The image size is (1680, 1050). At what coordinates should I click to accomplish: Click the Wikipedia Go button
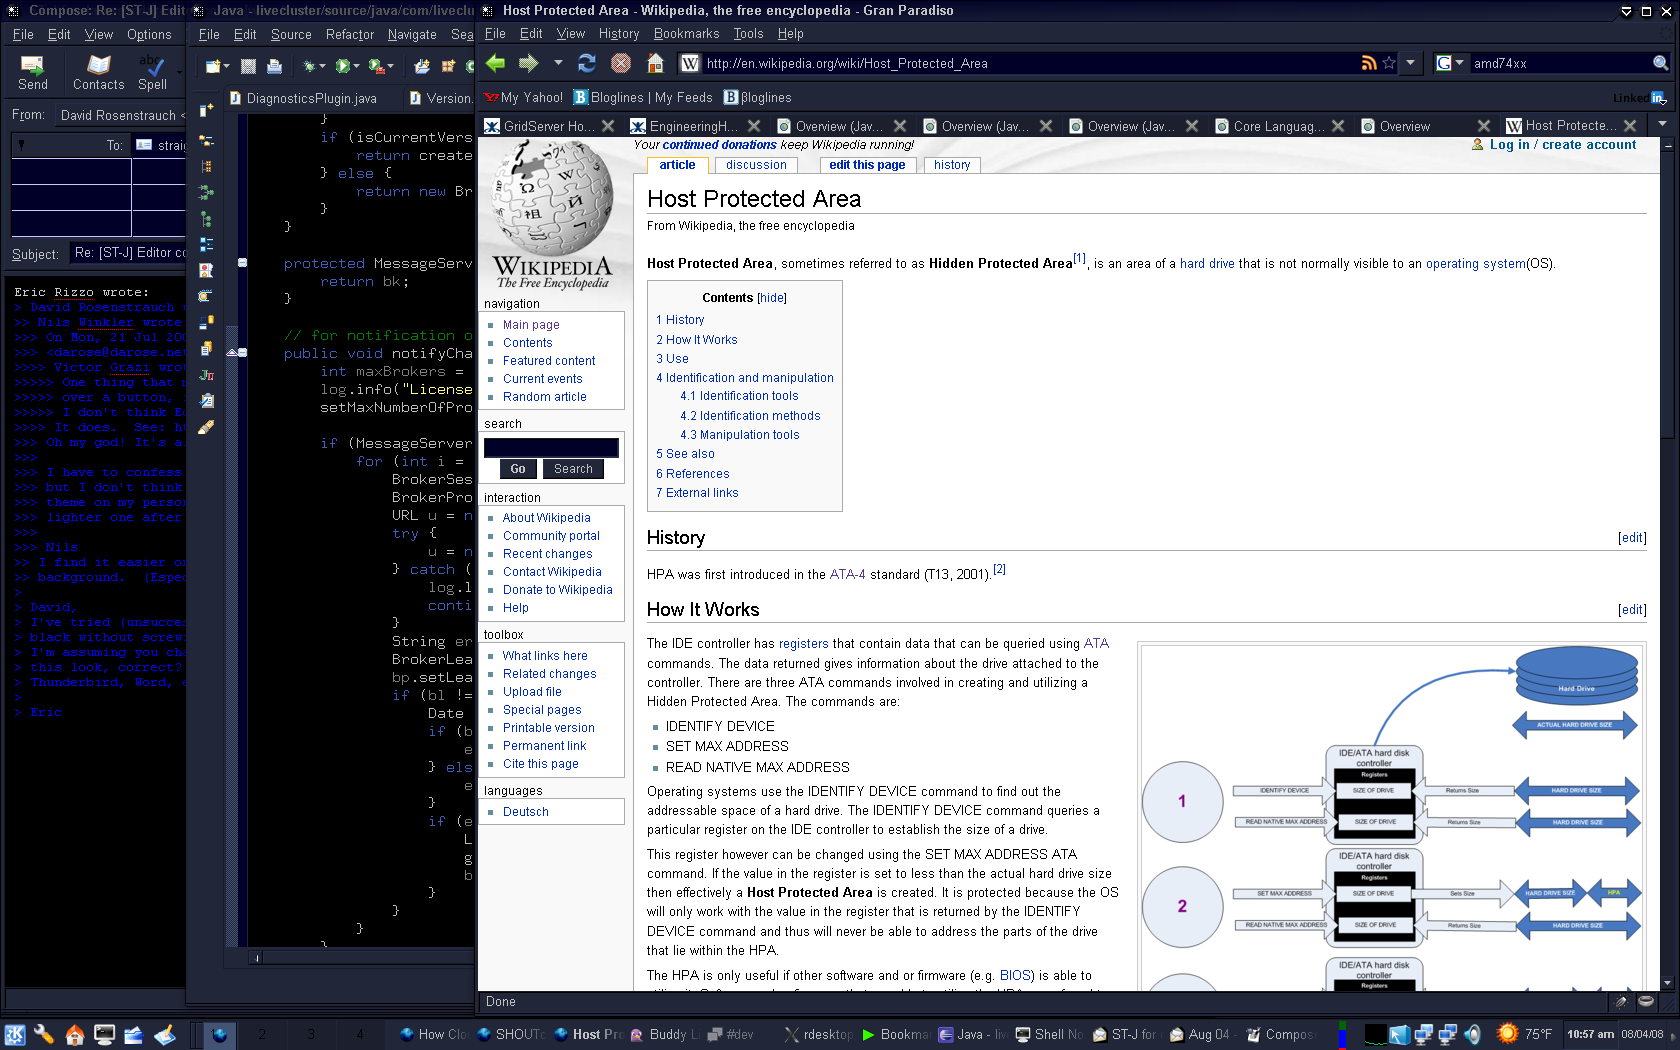point(517,469)
